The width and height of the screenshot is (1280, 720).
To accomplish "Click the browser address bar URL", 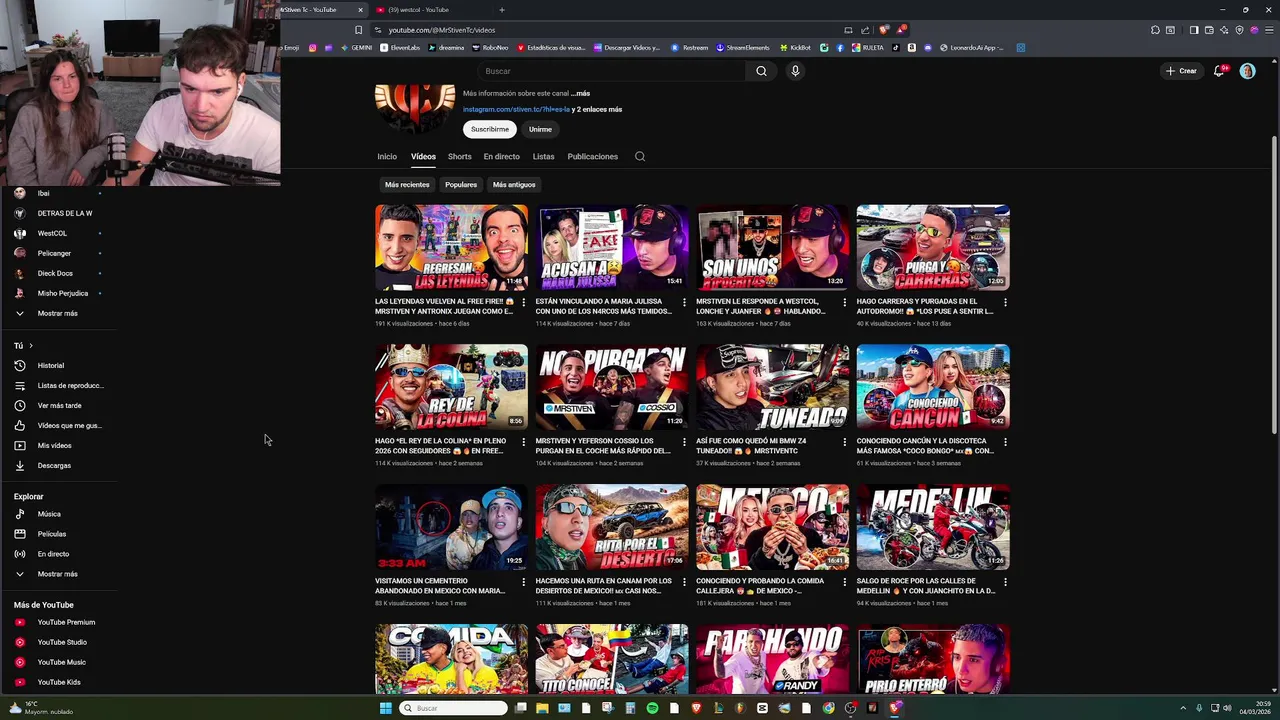I will pos(442,30).
